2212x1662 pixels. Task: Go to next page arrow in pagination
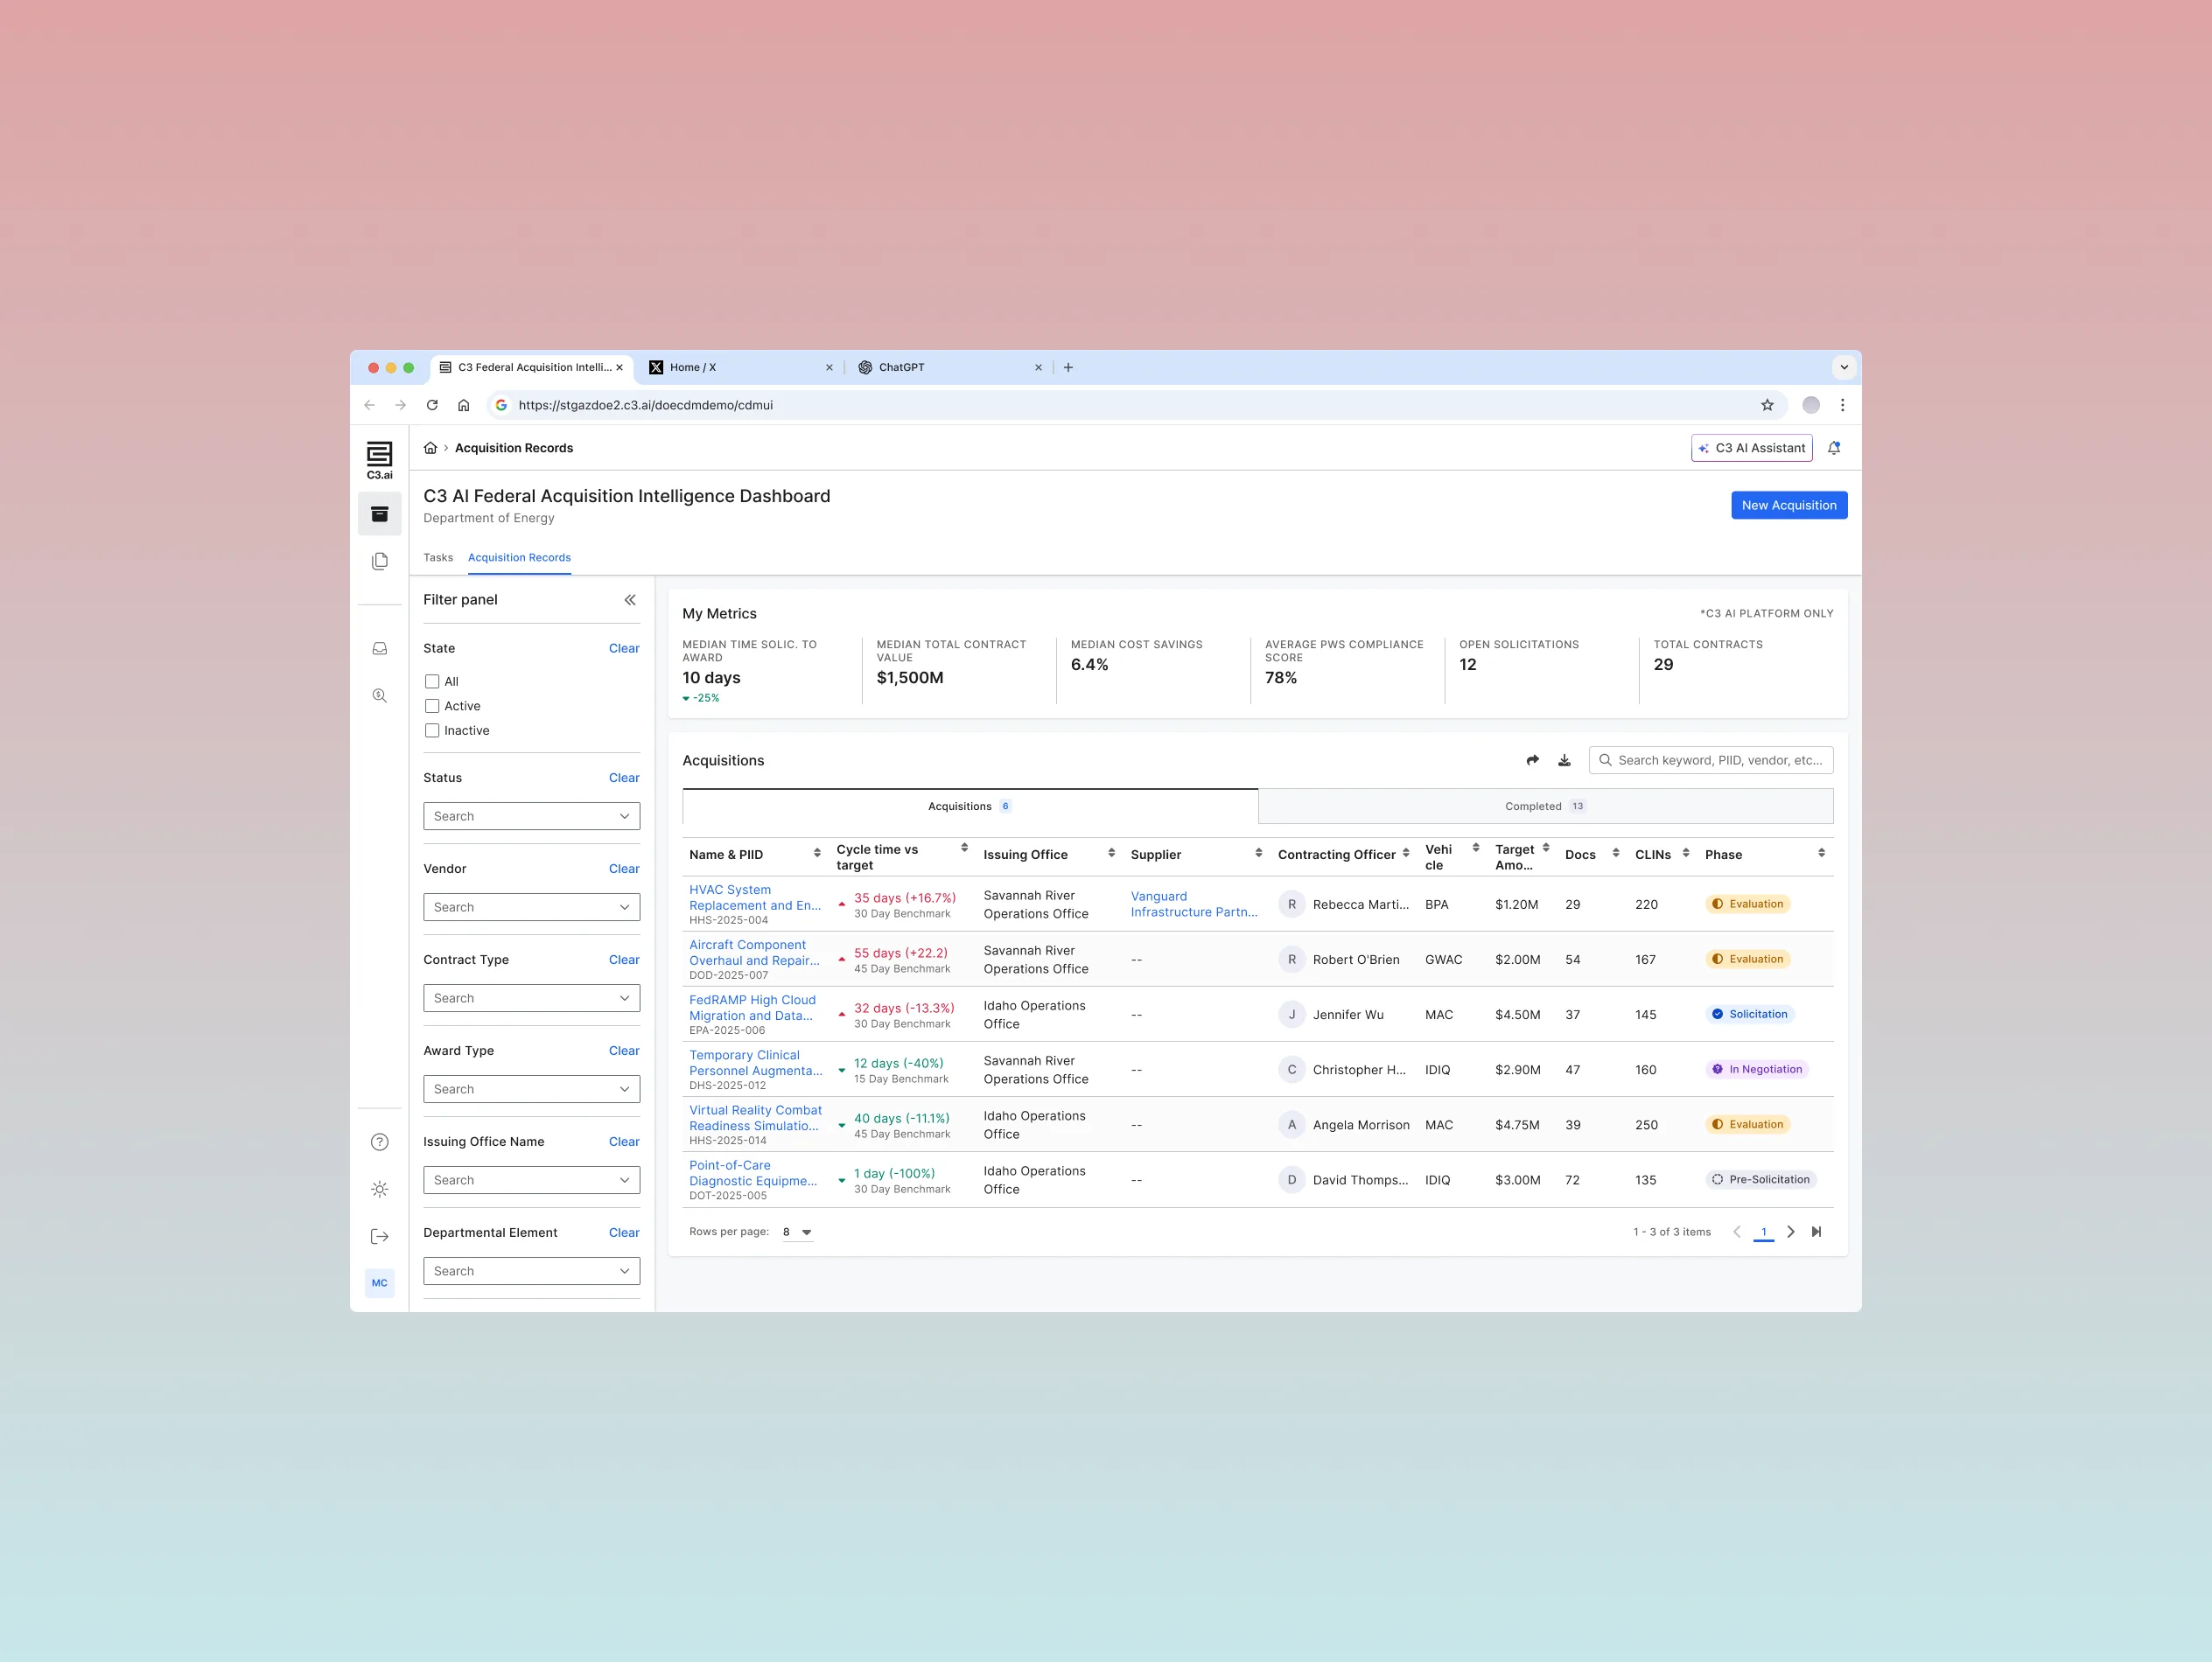1791,1232
